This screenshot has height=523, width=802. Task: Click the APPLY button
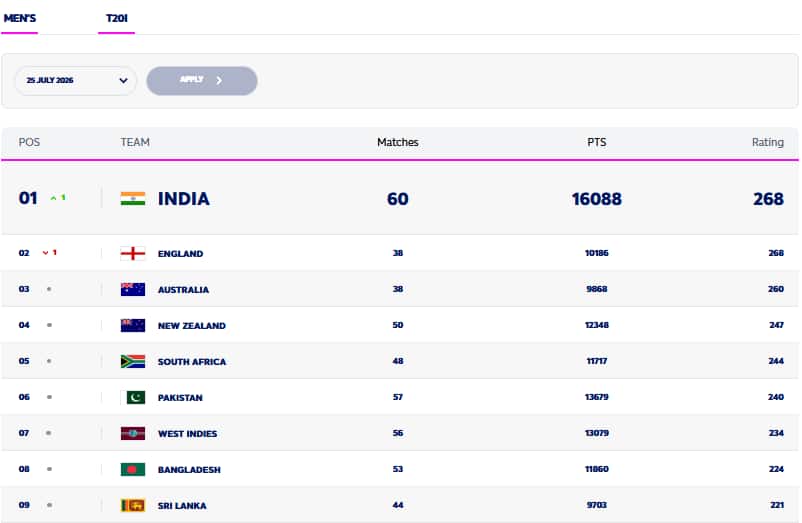pos(202,80)
